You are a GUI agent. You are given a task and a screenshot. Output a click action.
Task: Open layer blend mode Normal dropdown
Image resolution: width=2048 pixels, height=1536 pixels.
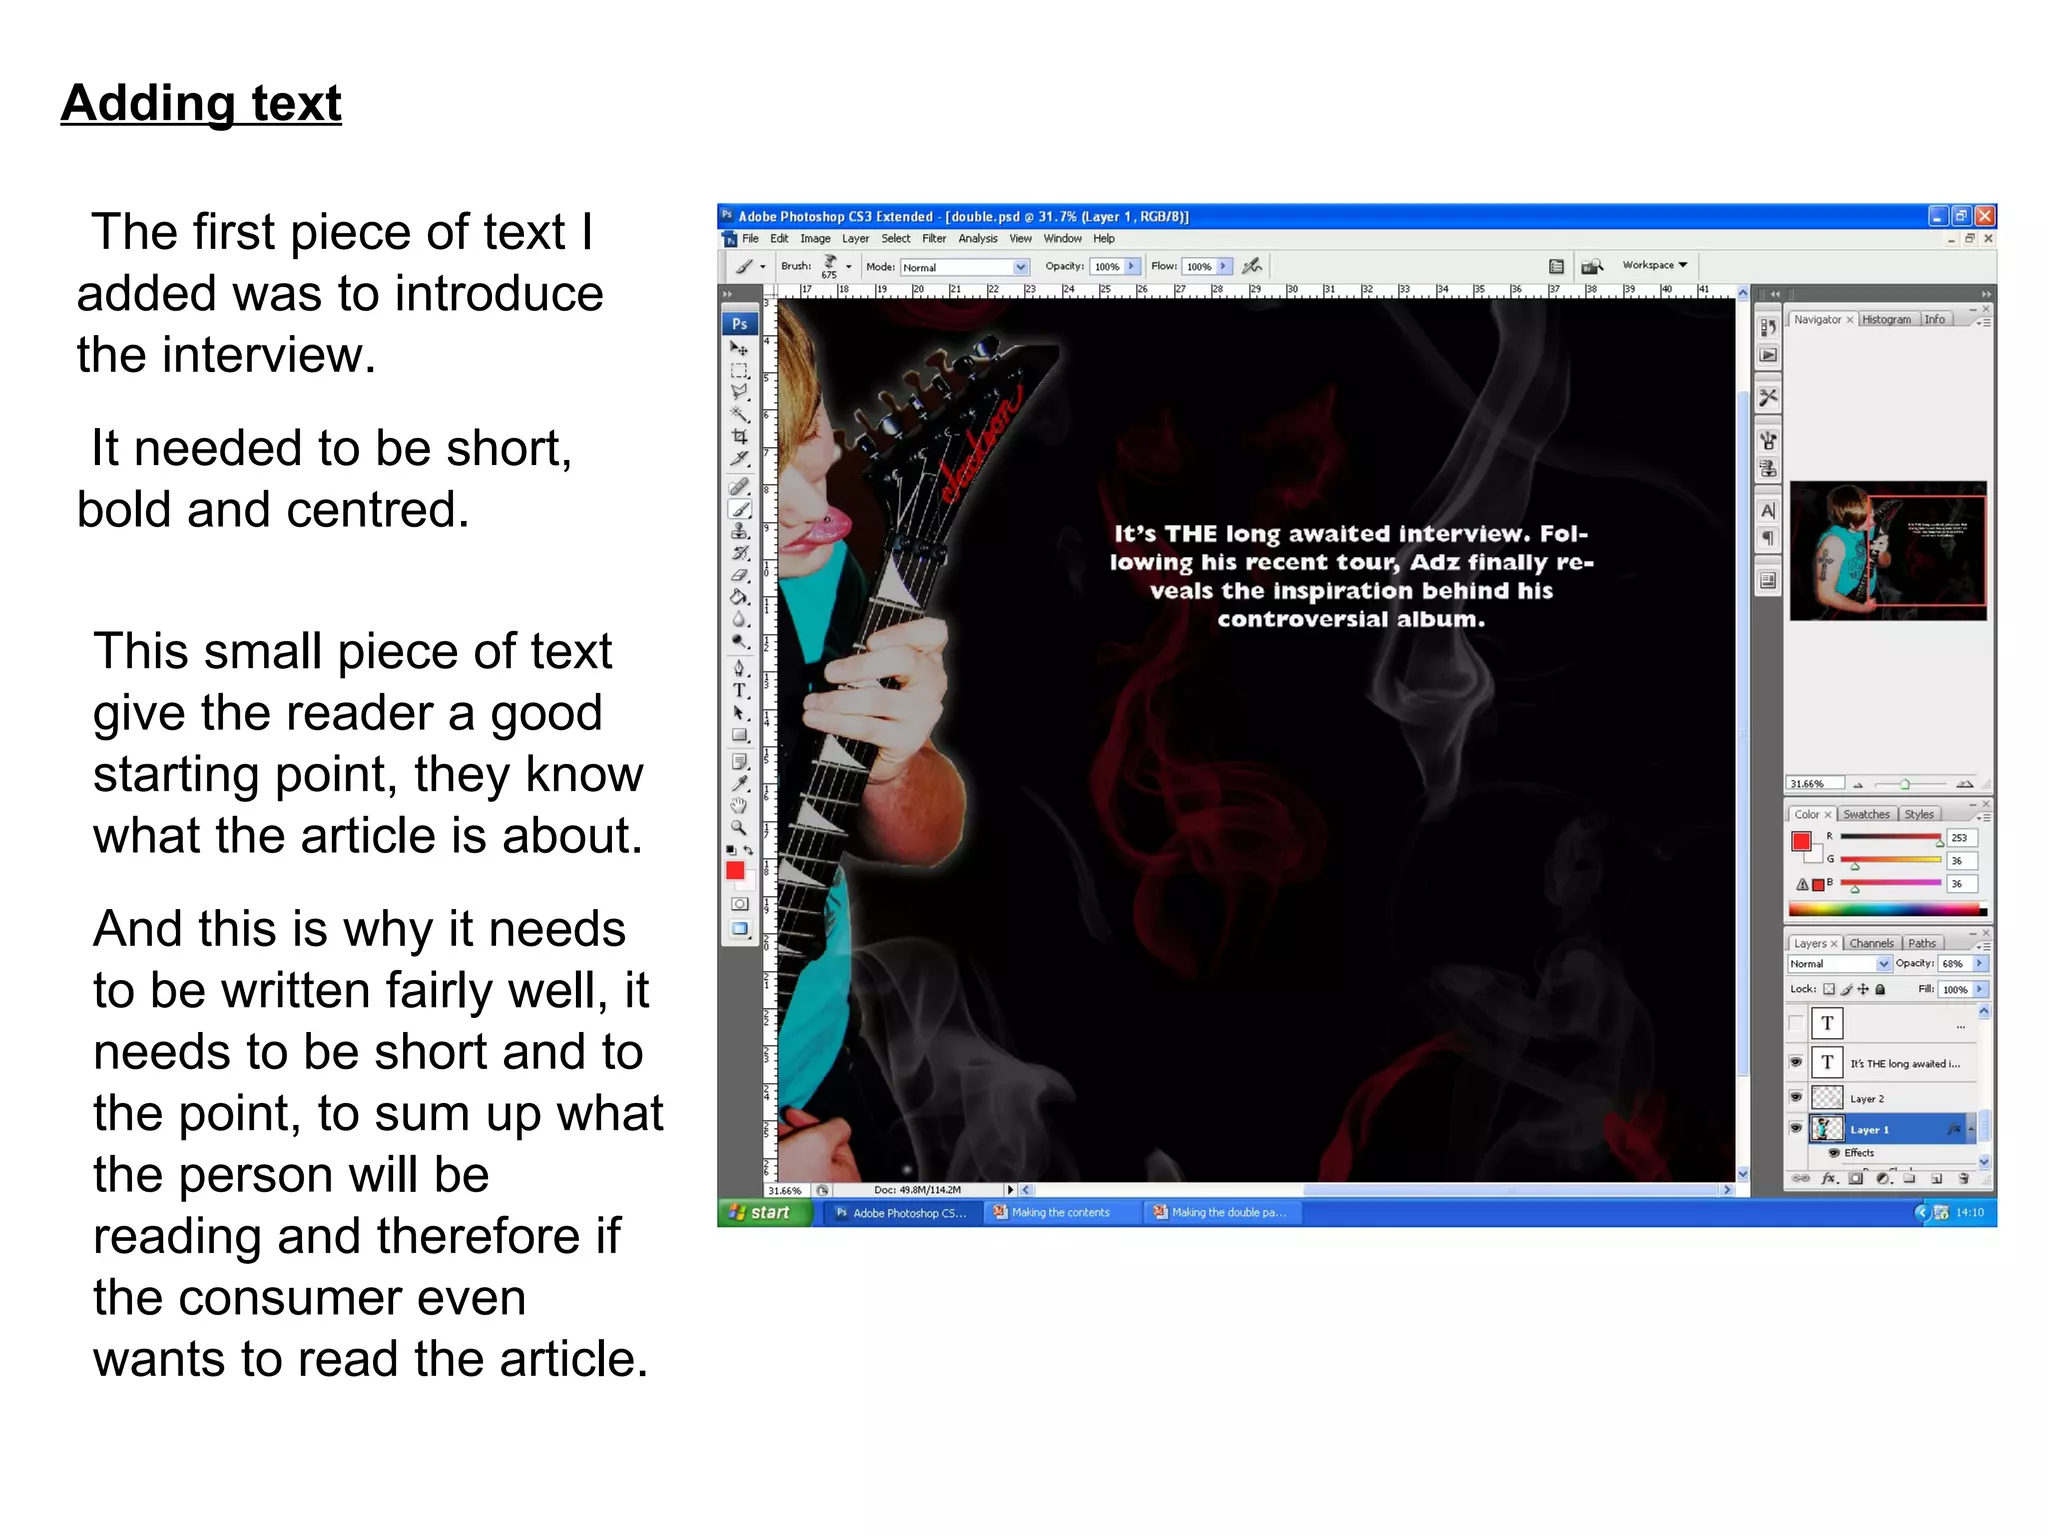tap(1840, 963)
